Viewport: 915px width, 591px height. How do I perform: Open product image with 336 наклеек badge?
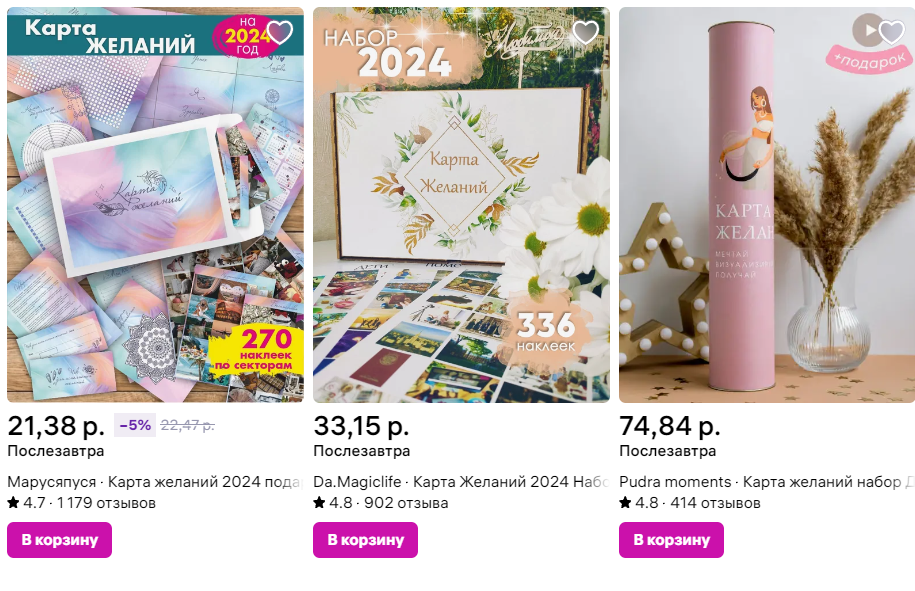point(461,205)
